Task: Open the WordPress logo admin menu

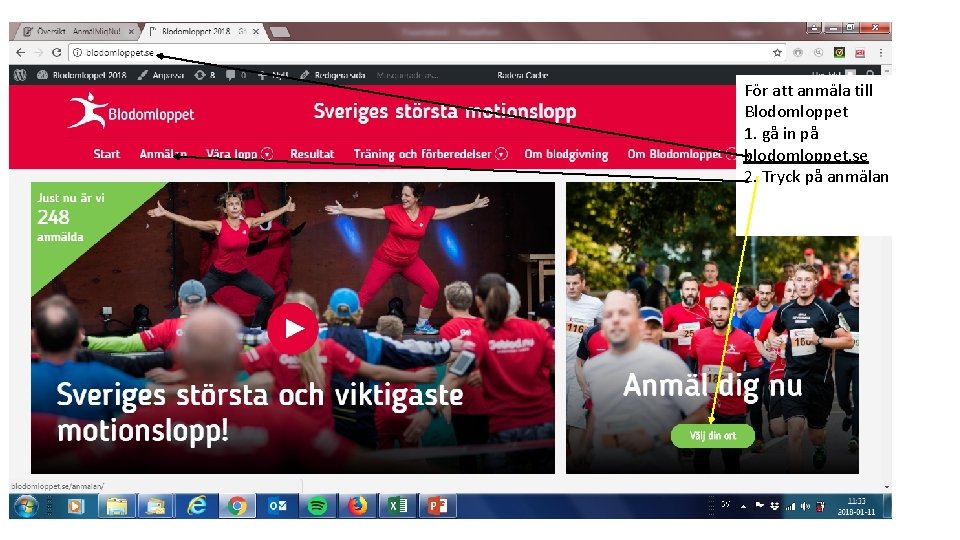Action: pyautogui.click(x=20, y=75)
